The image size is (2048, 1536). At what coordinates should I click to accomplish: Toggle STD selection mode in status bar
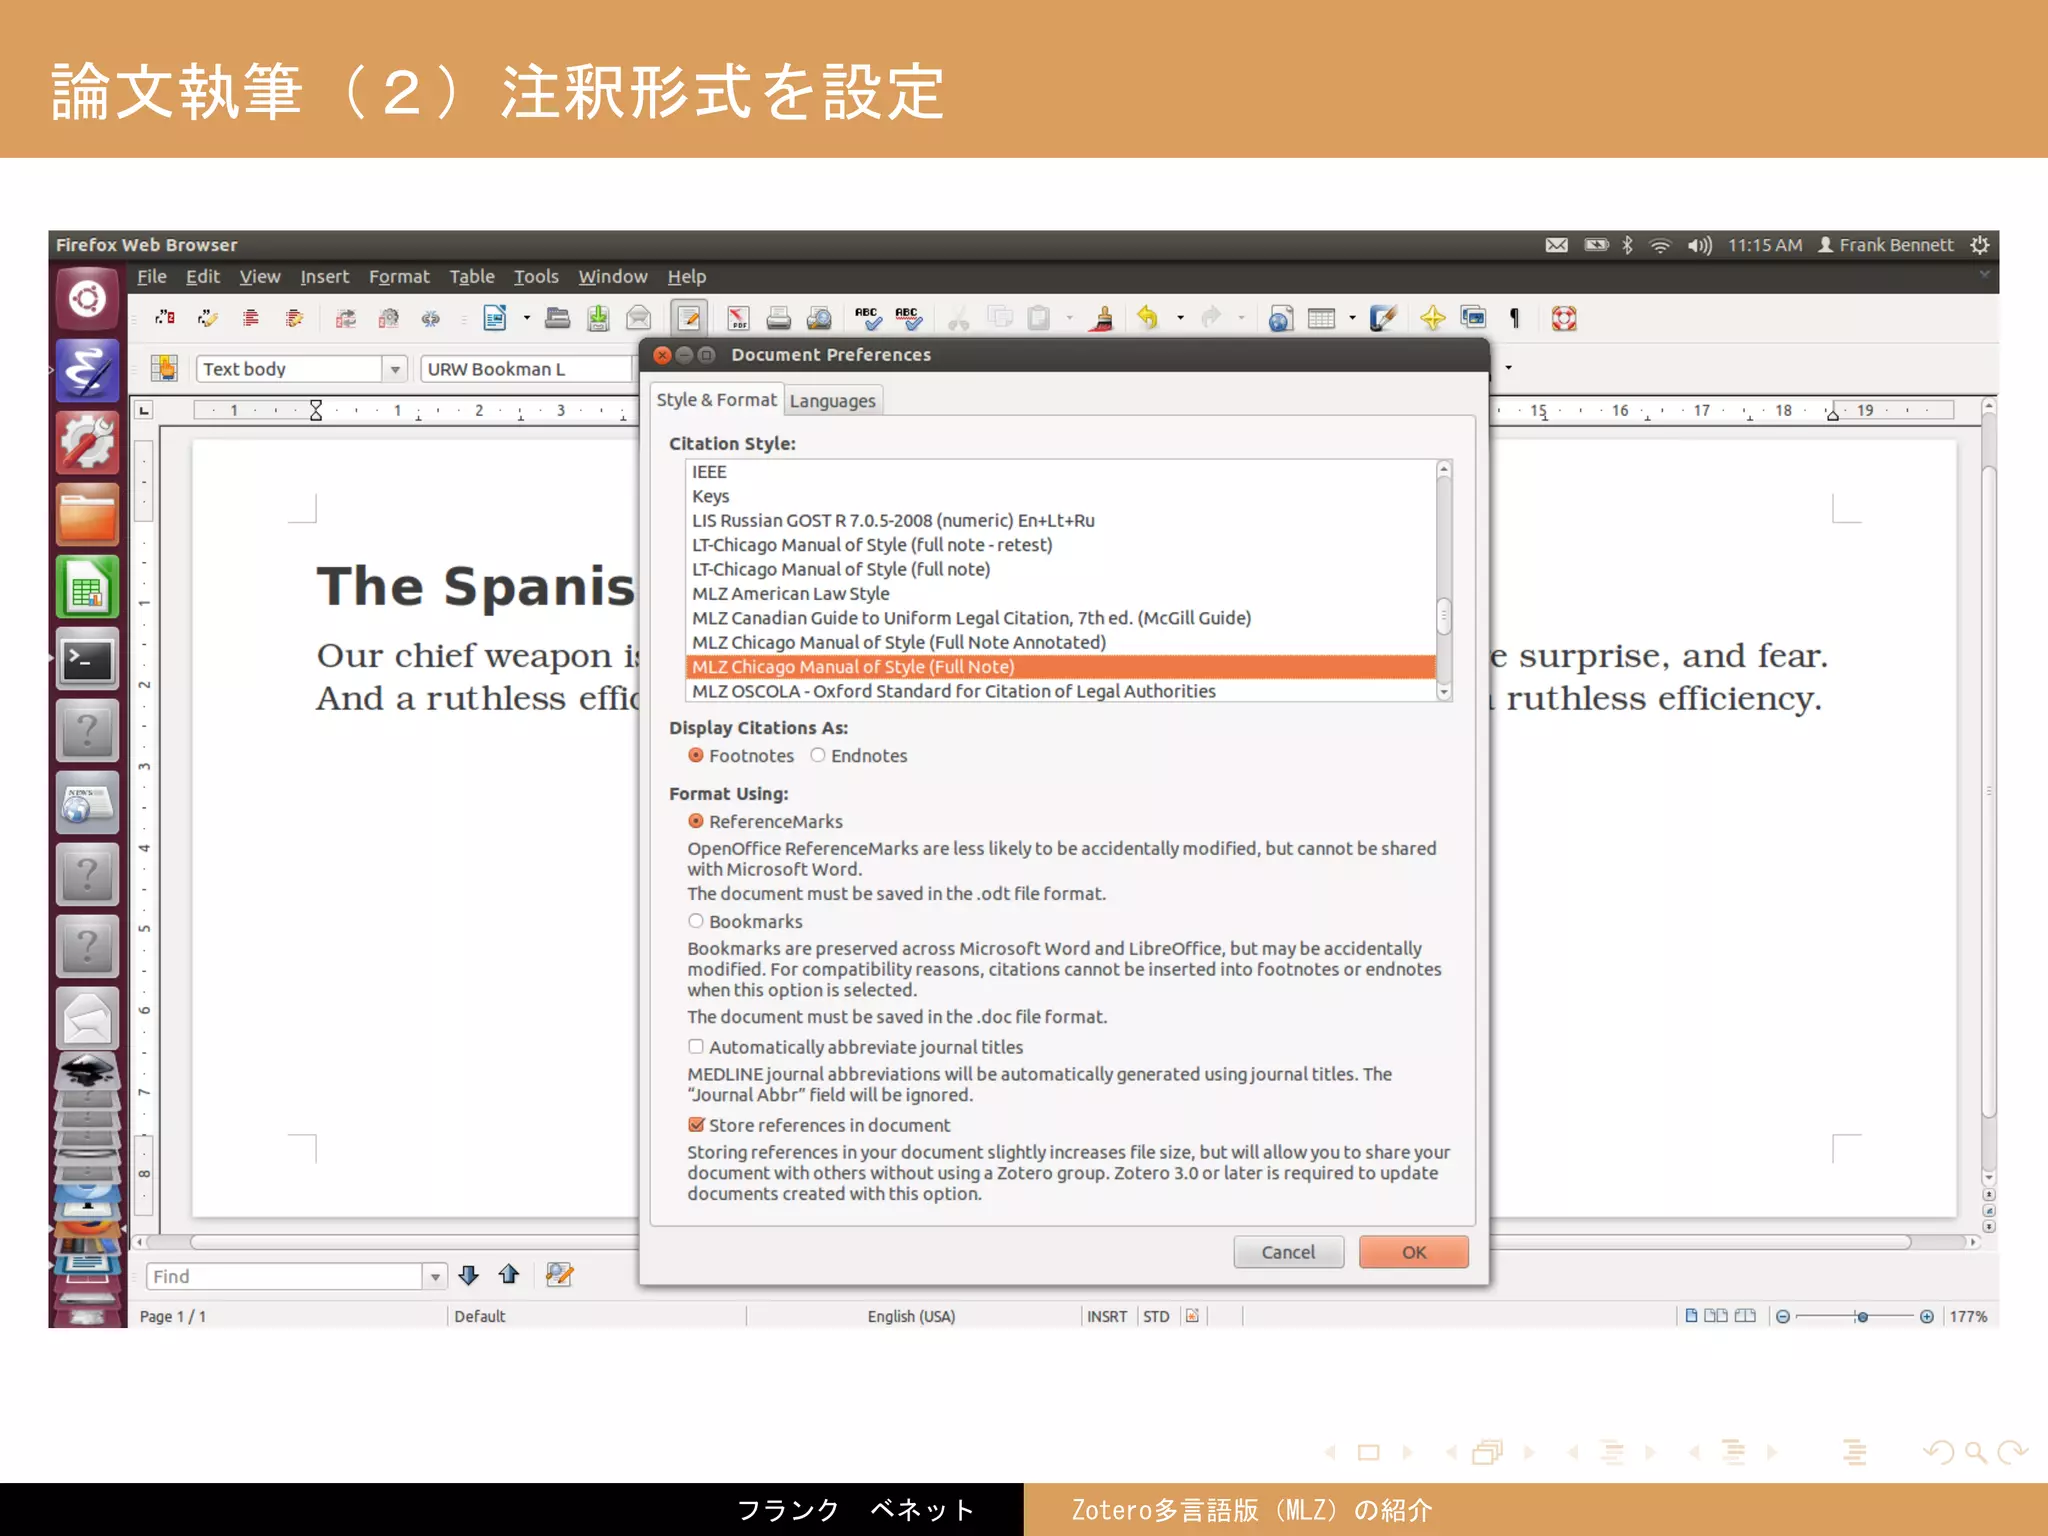click(1156, 1316)
